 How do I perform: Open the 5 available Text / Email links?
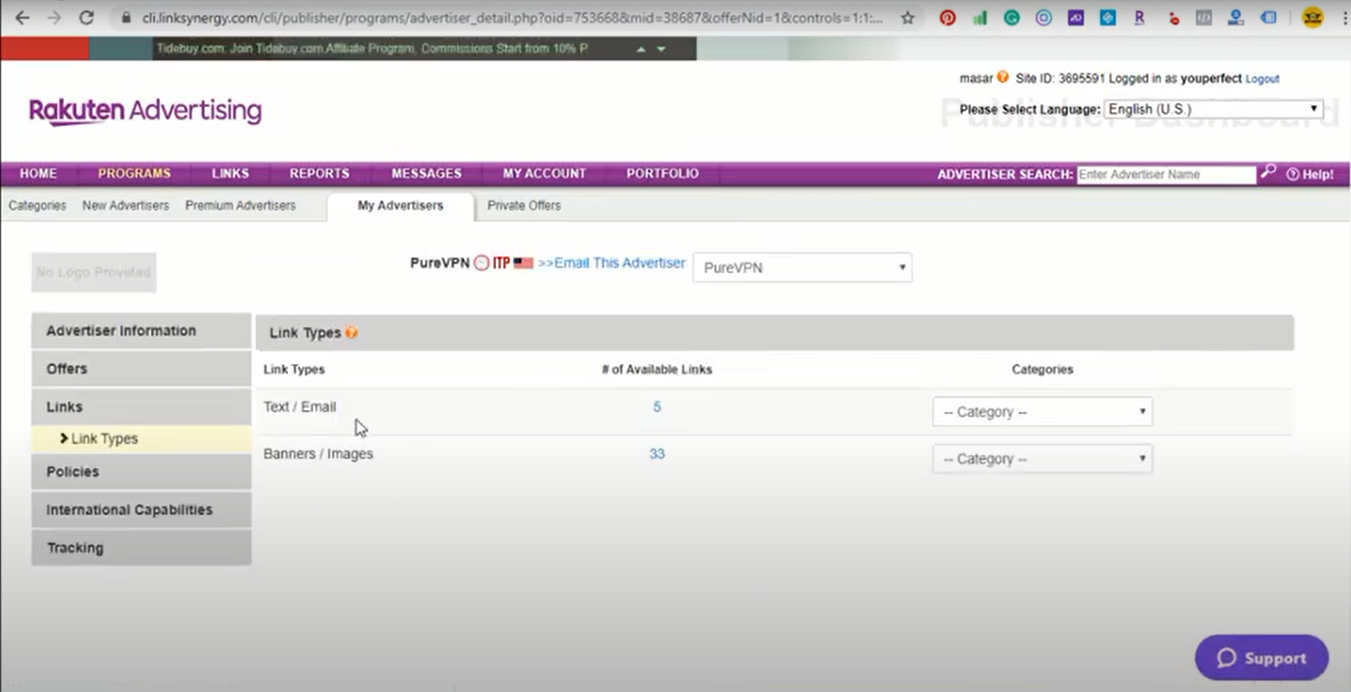pos(657,407)
